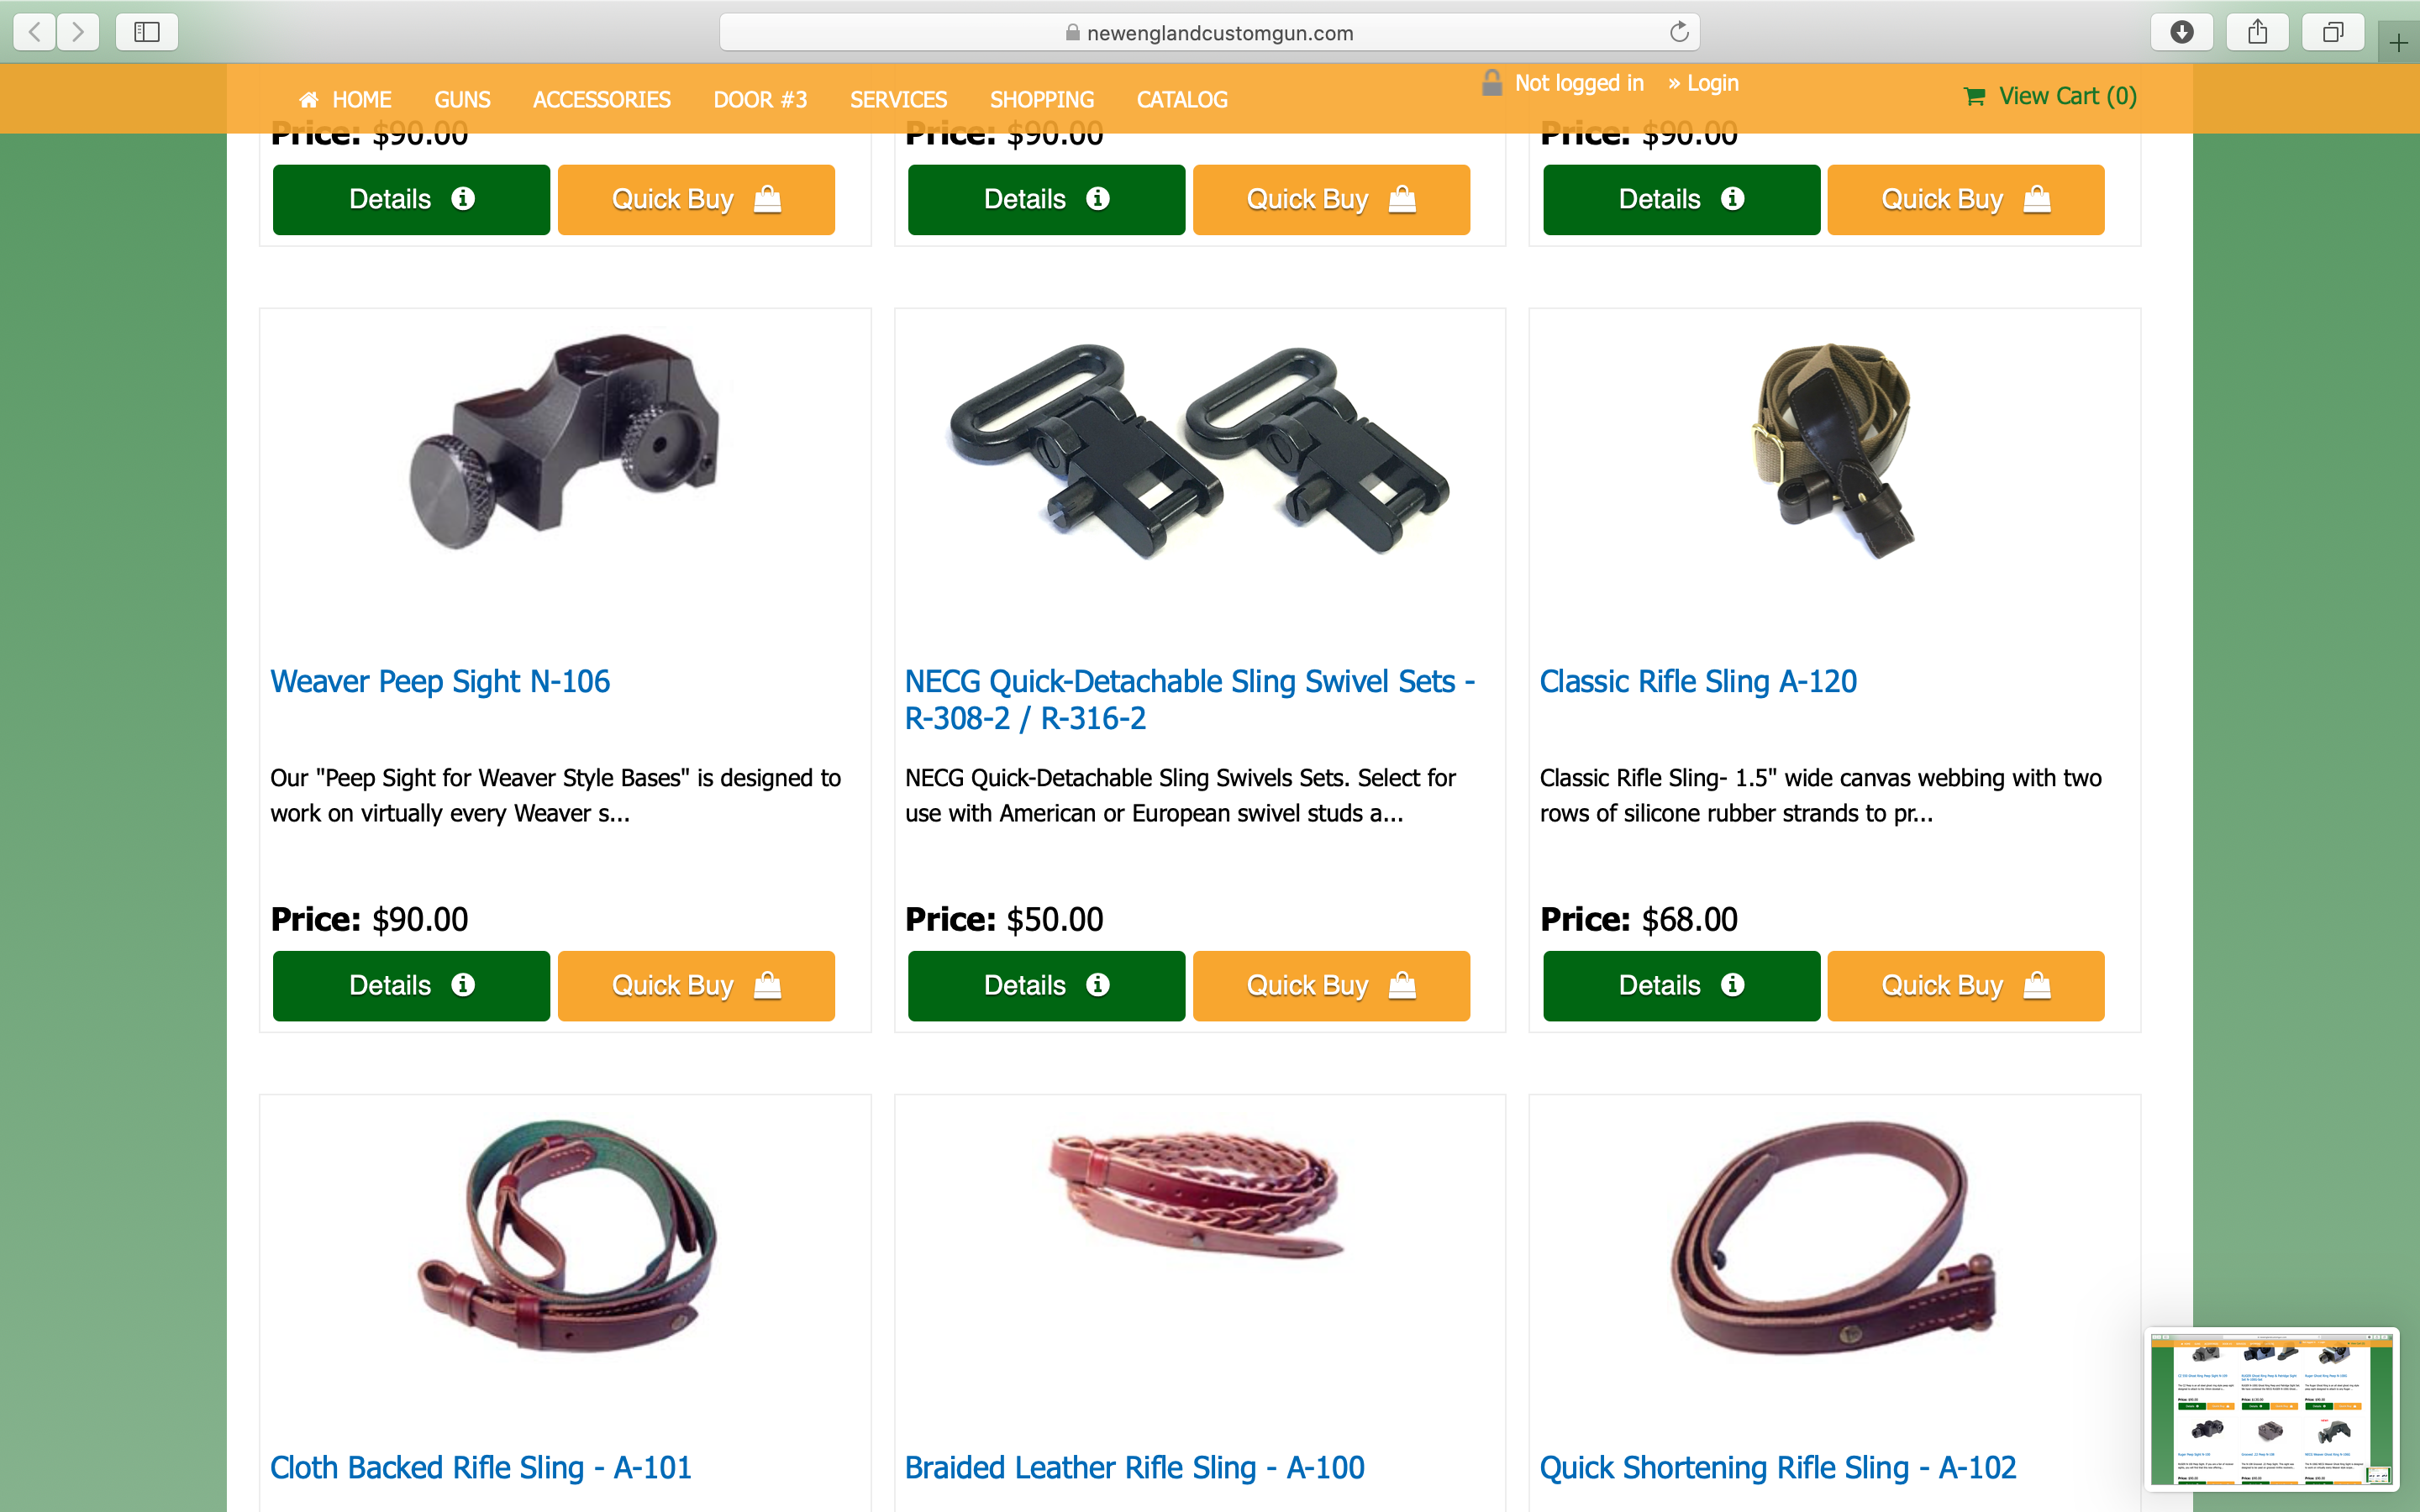View Details for Weaver Peep Sight N-106
The image size is (2420, 1512).
click(411, 985)
